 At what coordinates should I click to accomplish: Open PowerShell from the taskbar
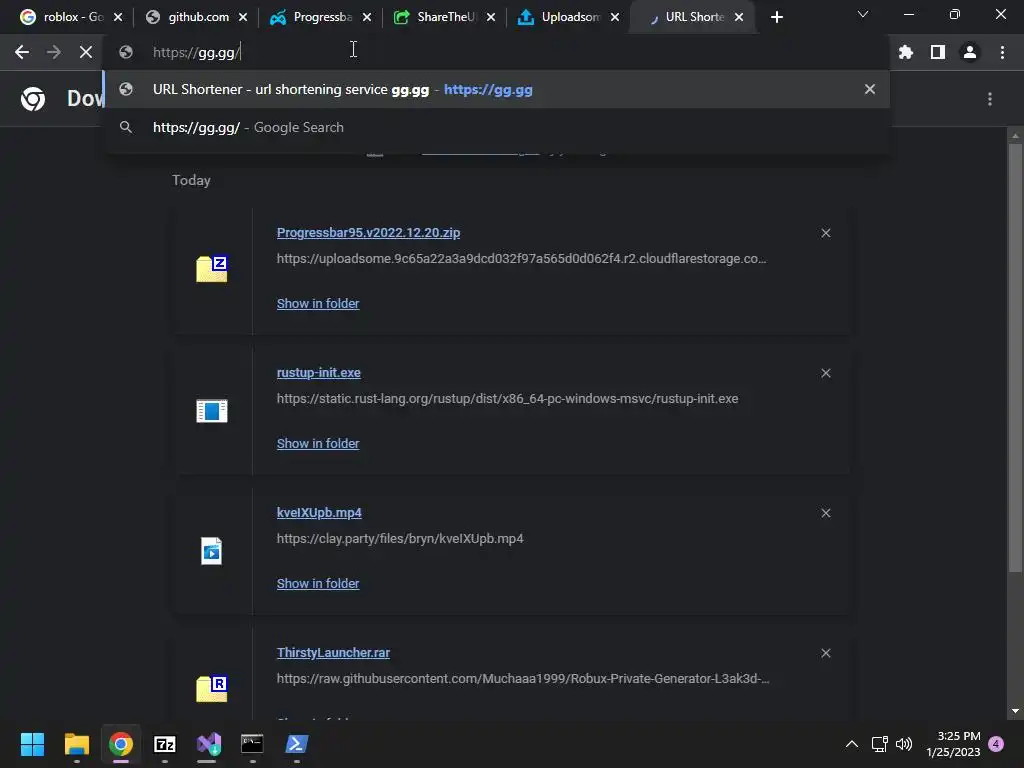tap(296, 744)
